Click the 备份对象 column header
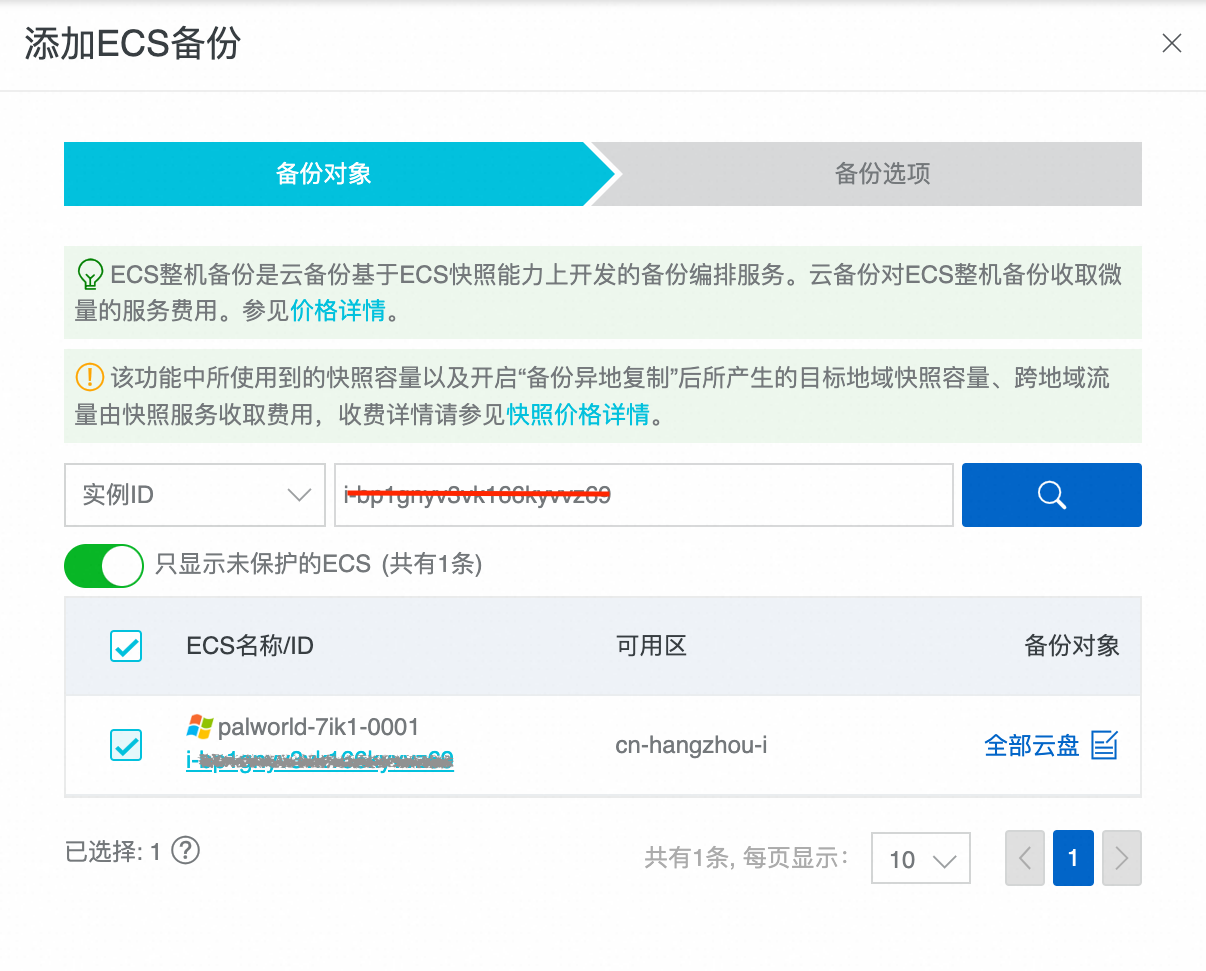Screen dimensions: 1206x971 (1072, 646)
